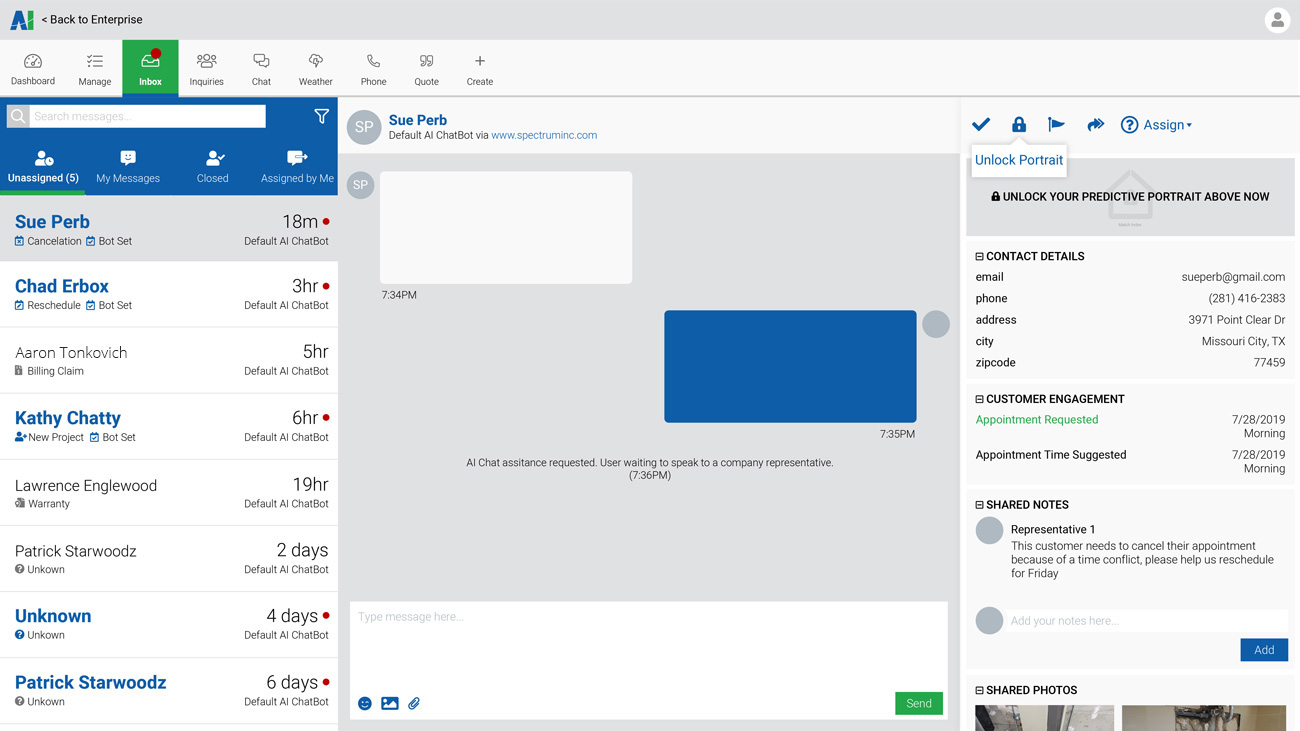Switch to the My Messages tab
Viewport: 1300px width, 731px height.
(127, 165)
